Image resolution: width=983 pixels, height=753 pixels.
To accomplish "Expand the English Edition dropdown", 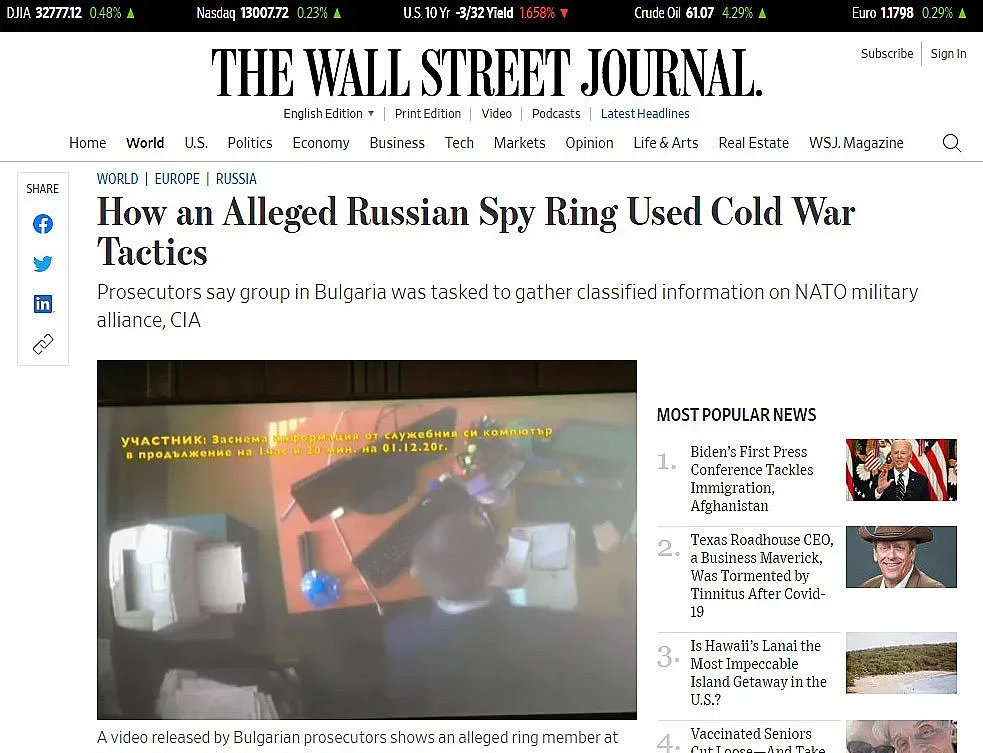I will tap(329, 113).
